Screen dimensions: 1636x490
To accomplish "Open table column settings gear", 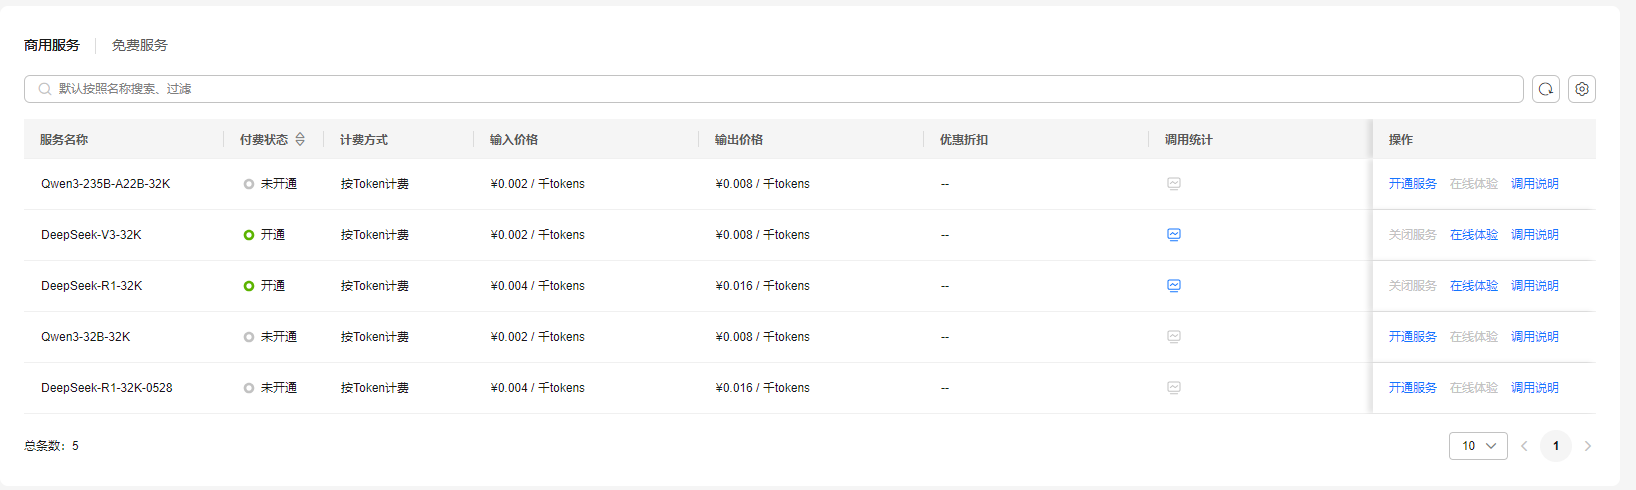I will pos(1582,89).
